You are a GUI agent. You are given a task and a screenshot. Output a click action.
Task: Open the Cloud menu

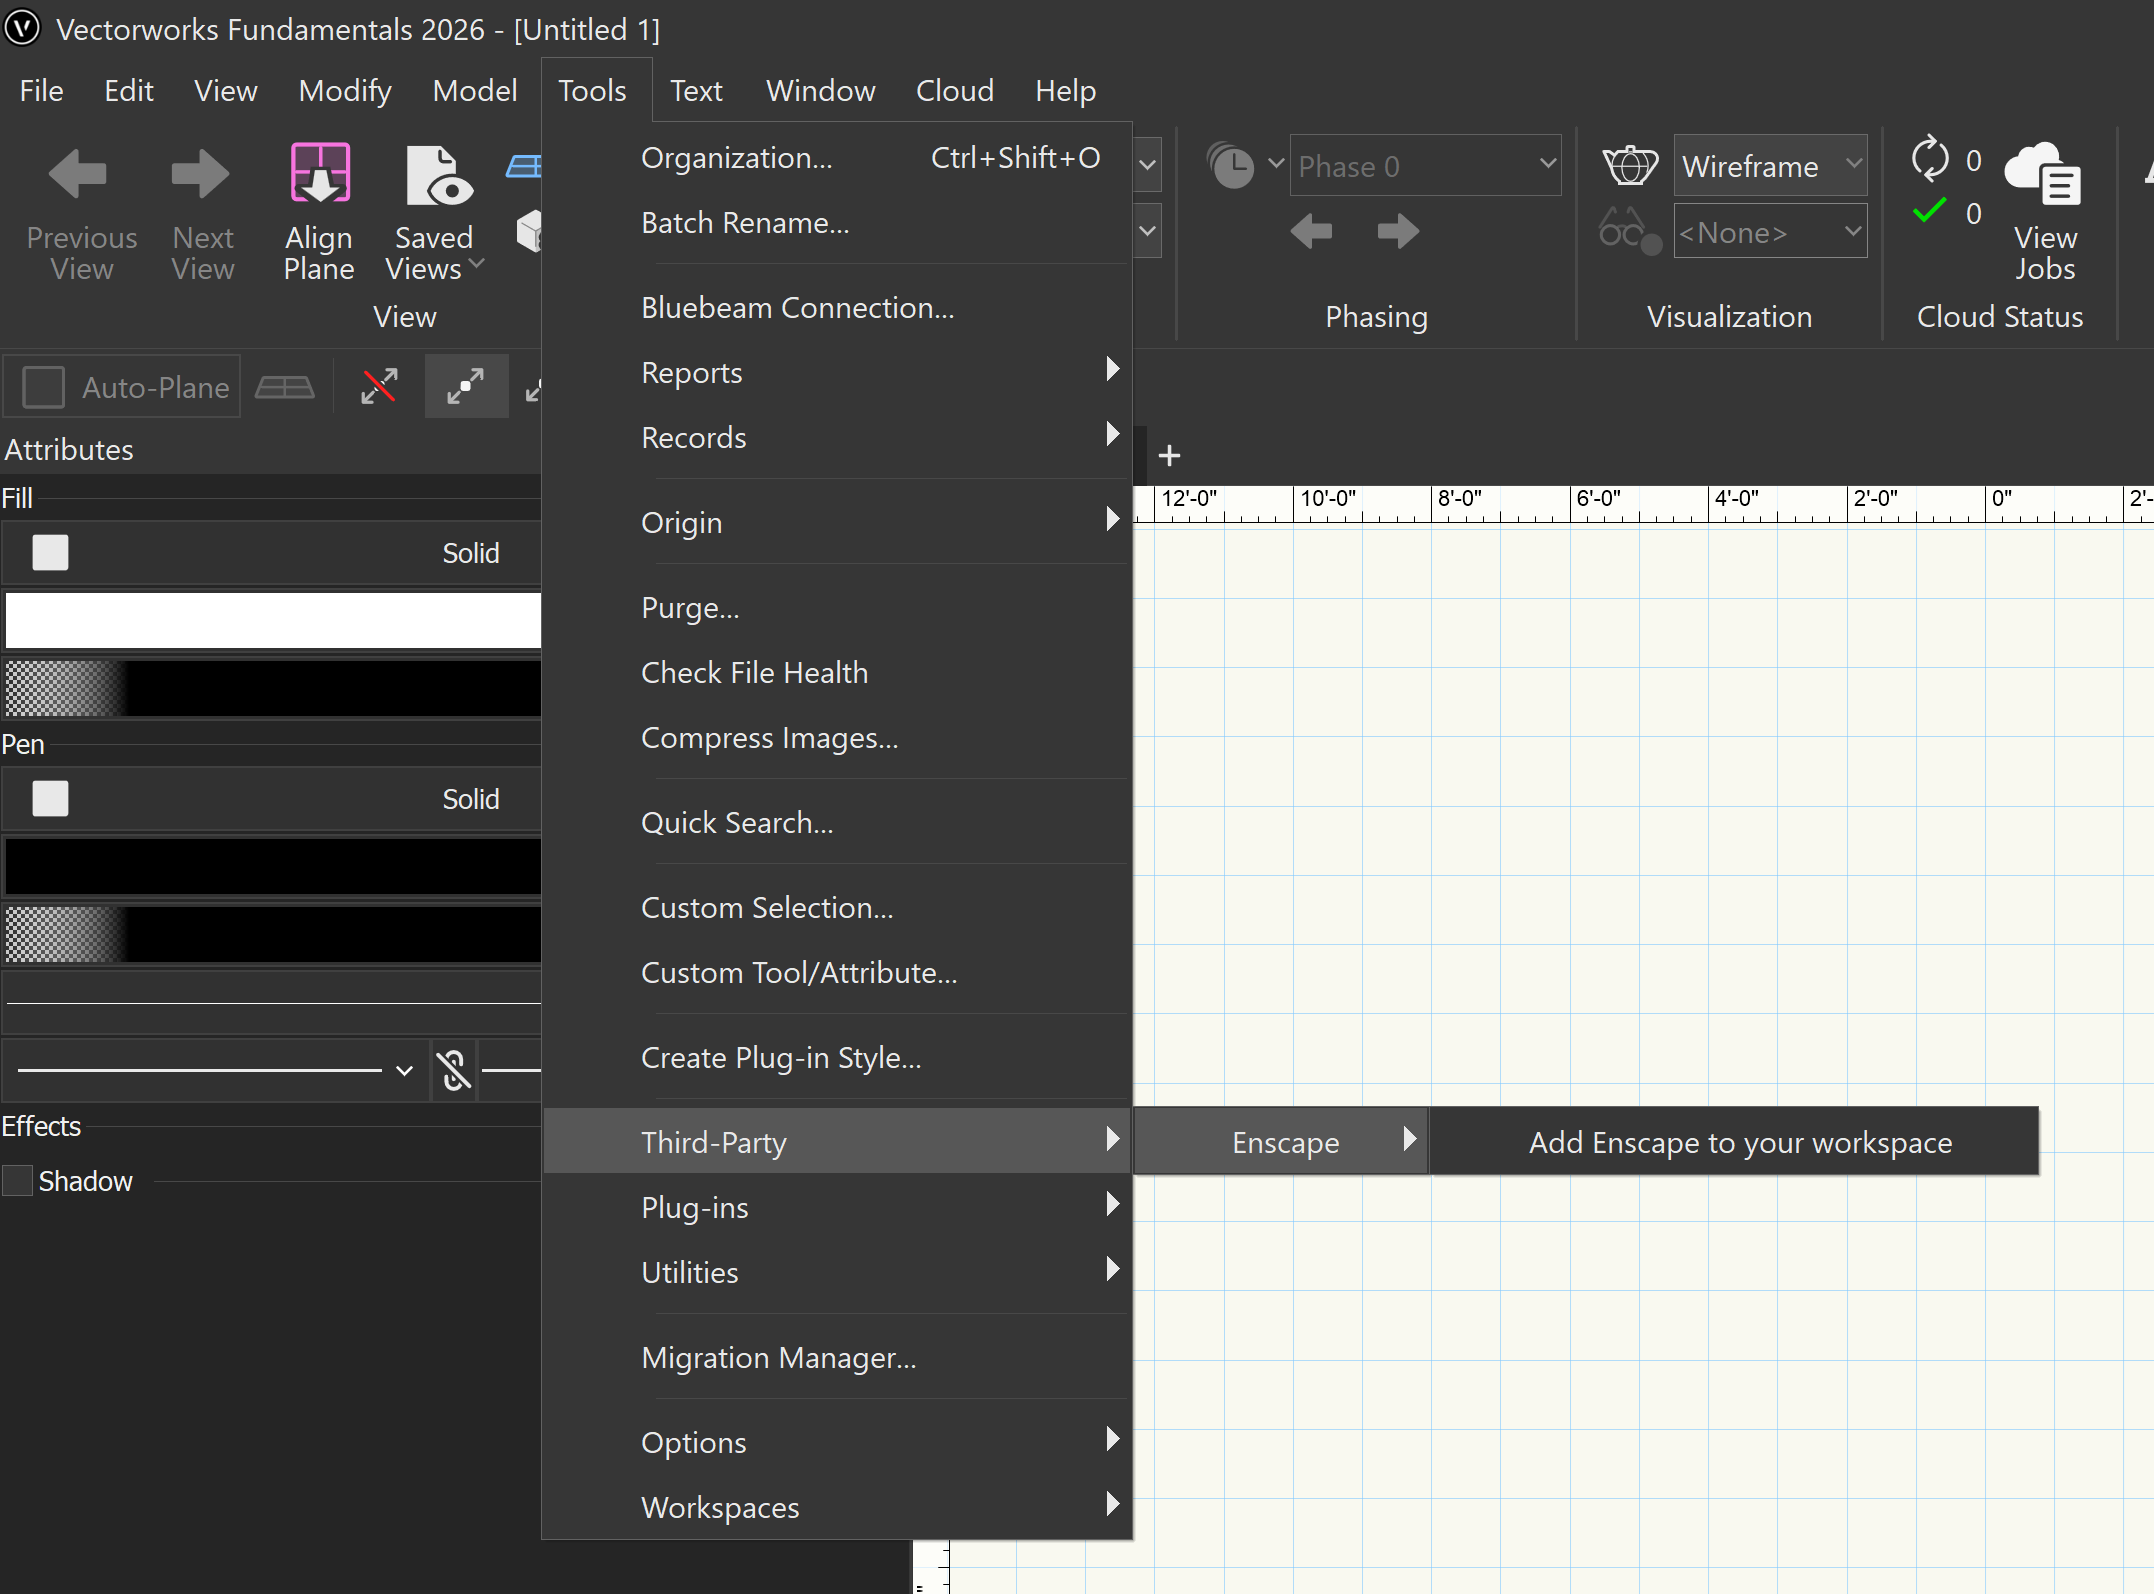coord(955,90)
